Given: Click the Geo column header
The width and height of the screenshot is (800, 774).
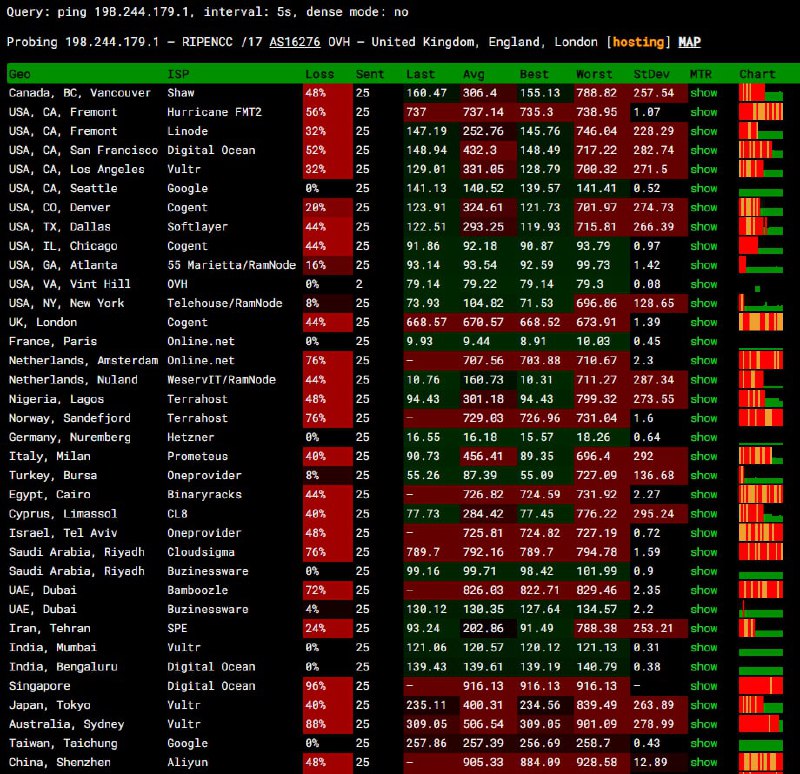Looking at the screenshot, I should point(19,74).
